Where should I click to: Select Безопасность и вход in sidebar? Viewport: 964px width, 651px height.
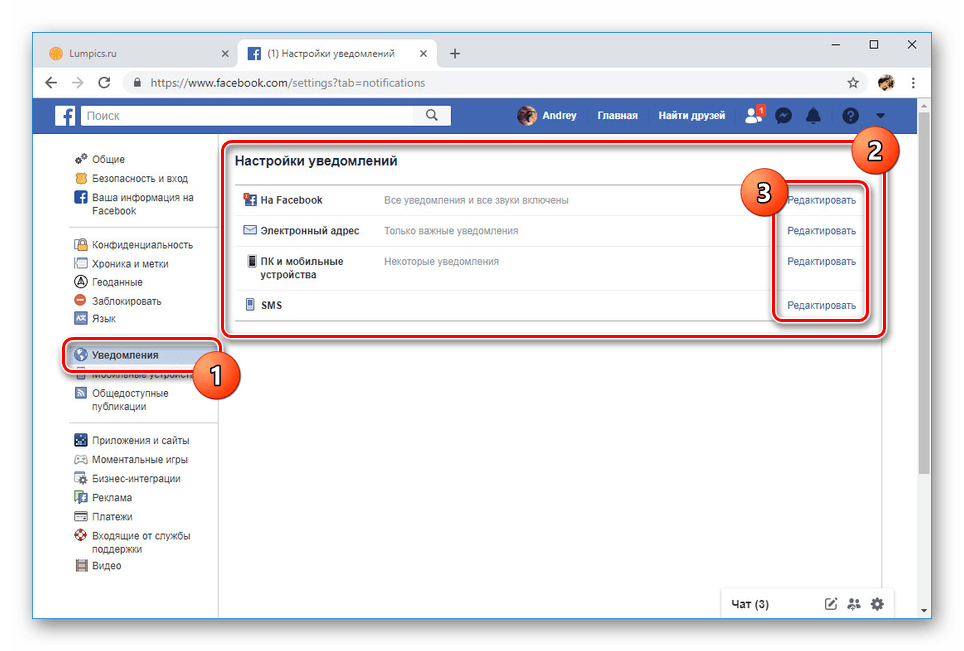pyautogui.click(x=139, y=178)
